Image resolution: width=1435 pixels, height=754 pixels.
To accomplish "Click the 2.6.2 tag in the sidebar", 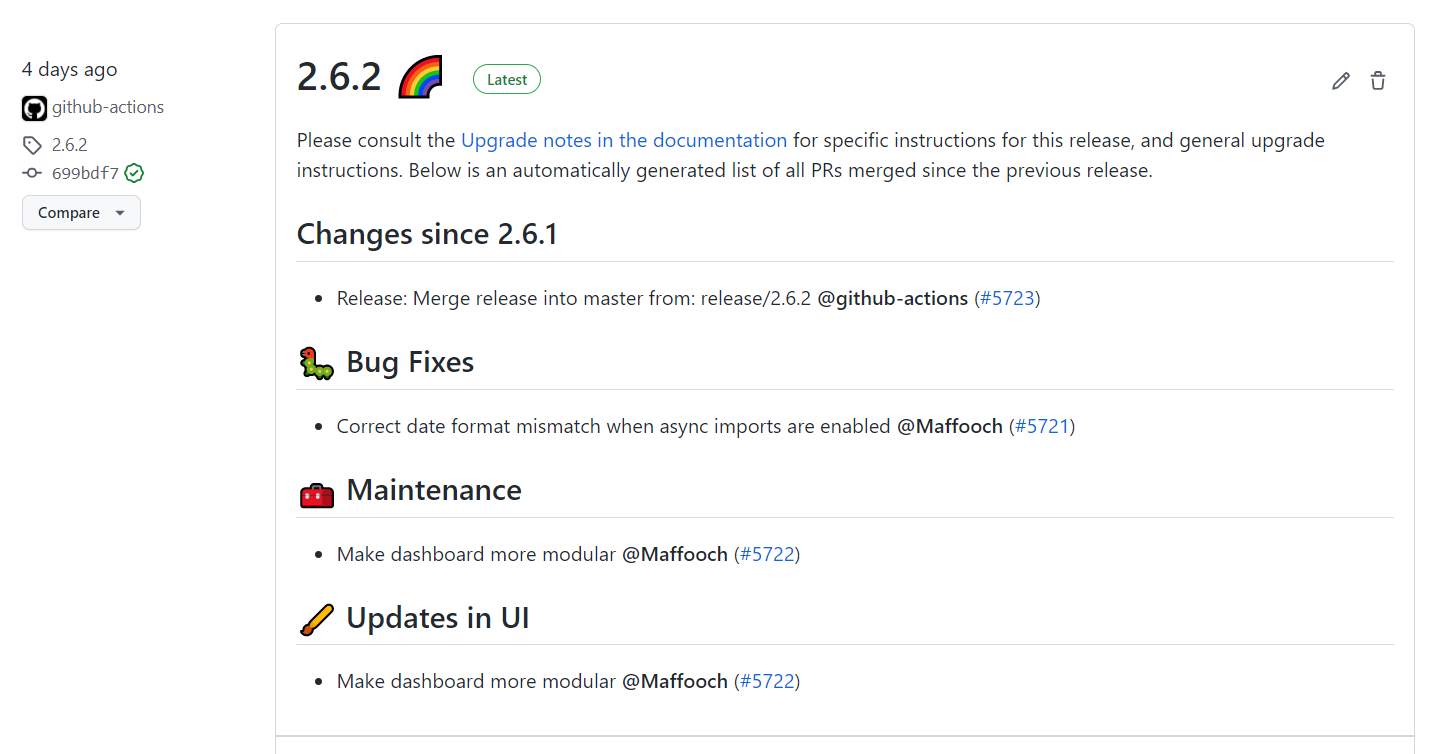I will click(x=68, y=144).
